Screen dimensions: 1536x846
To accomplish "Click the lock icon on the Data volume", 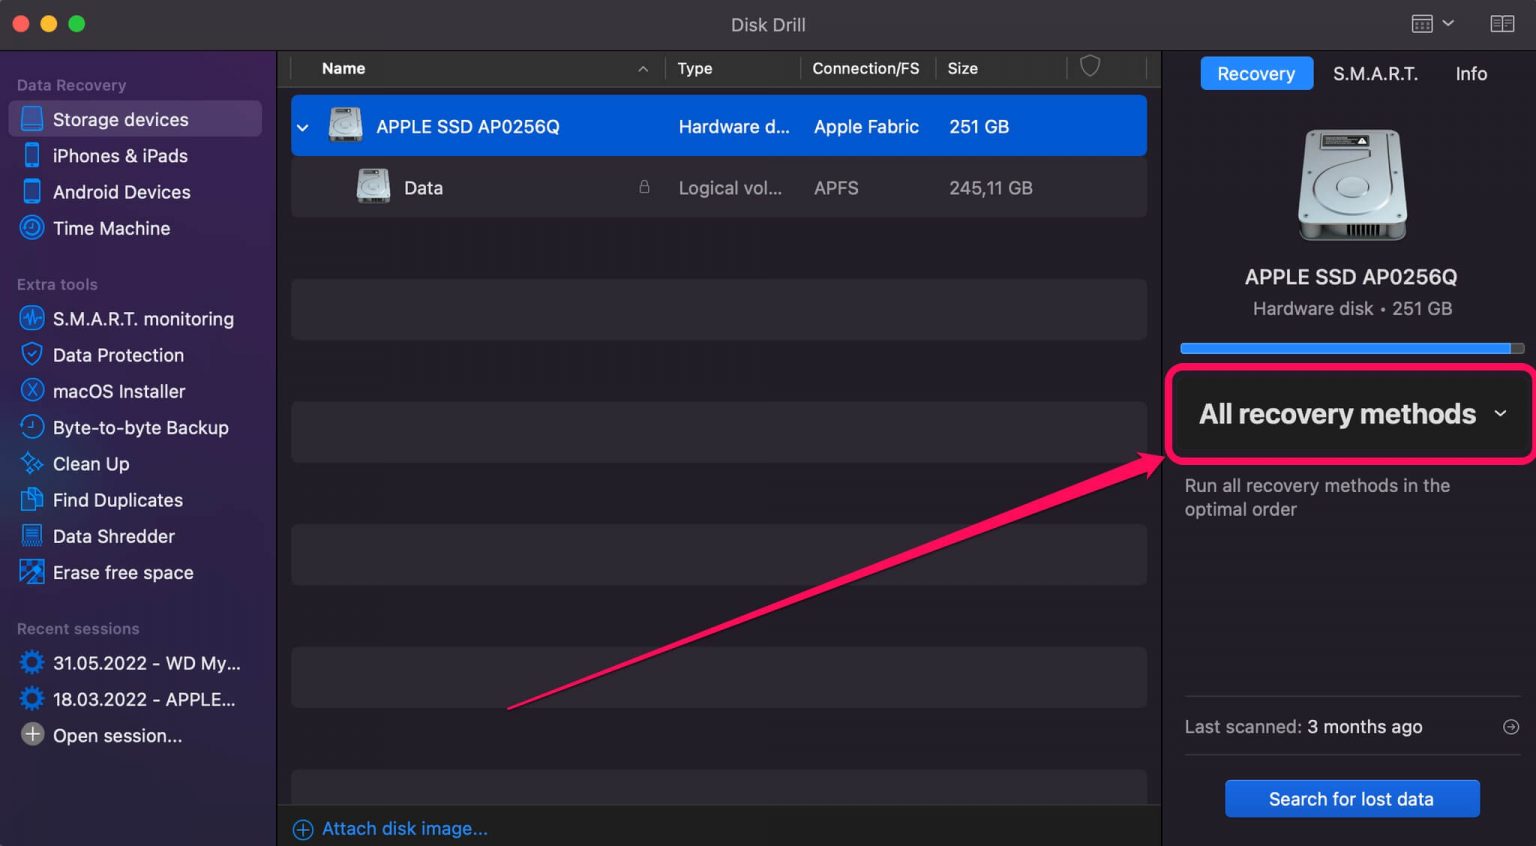I will click(644, 187).
